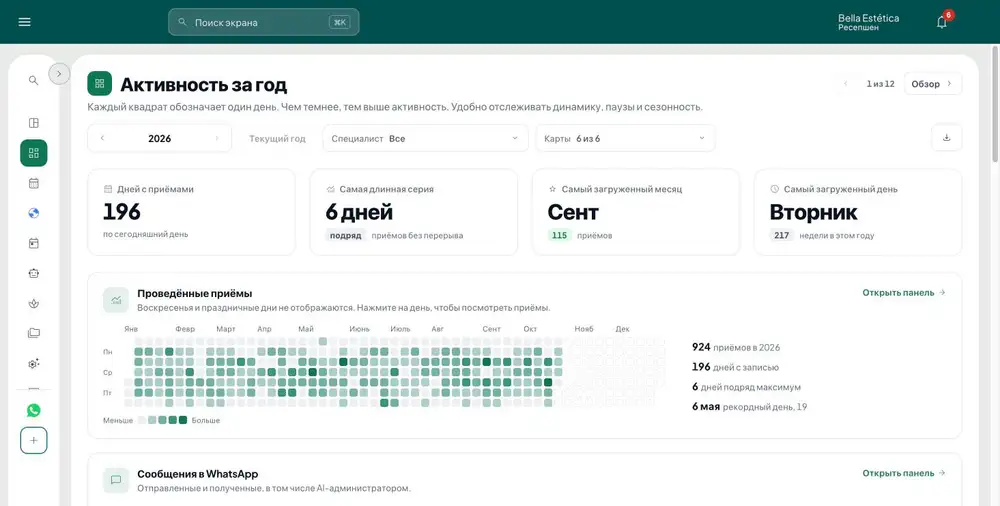Go to previous page beside 1 из 12
The height and width of the screenshot is (506, 1000).
point(846,84)
